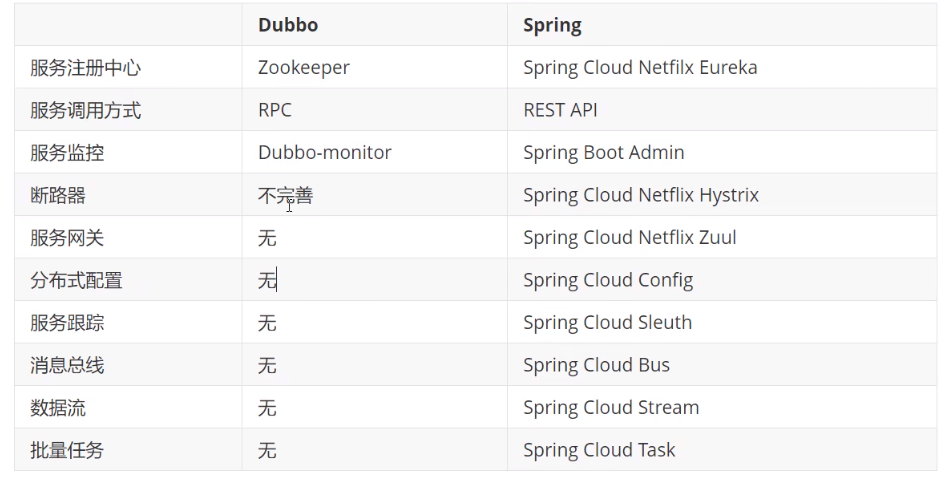Select the 服务调用方式 row label
947x491 pixels.
(85, 110)
